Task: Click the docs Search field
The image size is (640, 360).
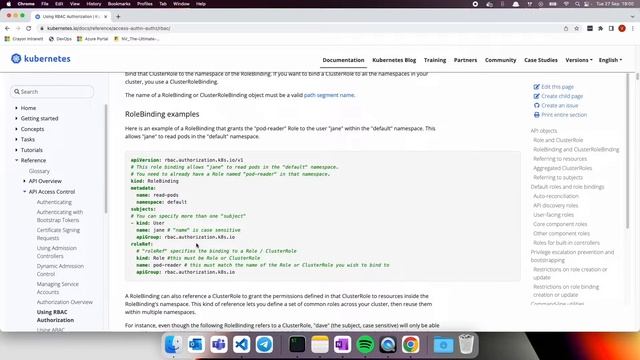Action: point(52,92)
